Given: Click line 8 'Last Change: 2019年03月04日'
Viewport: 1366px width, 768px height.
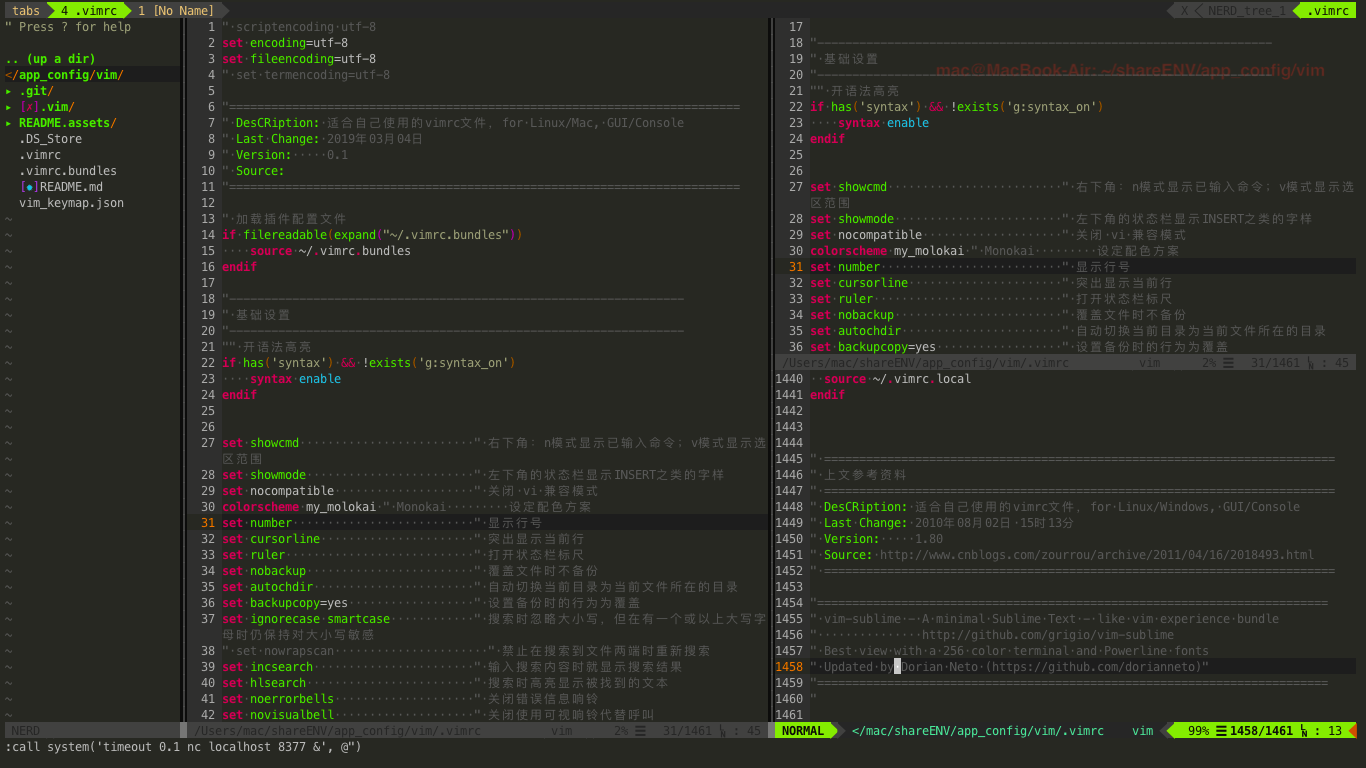Looking at the screenshot, I should [323, 139].
